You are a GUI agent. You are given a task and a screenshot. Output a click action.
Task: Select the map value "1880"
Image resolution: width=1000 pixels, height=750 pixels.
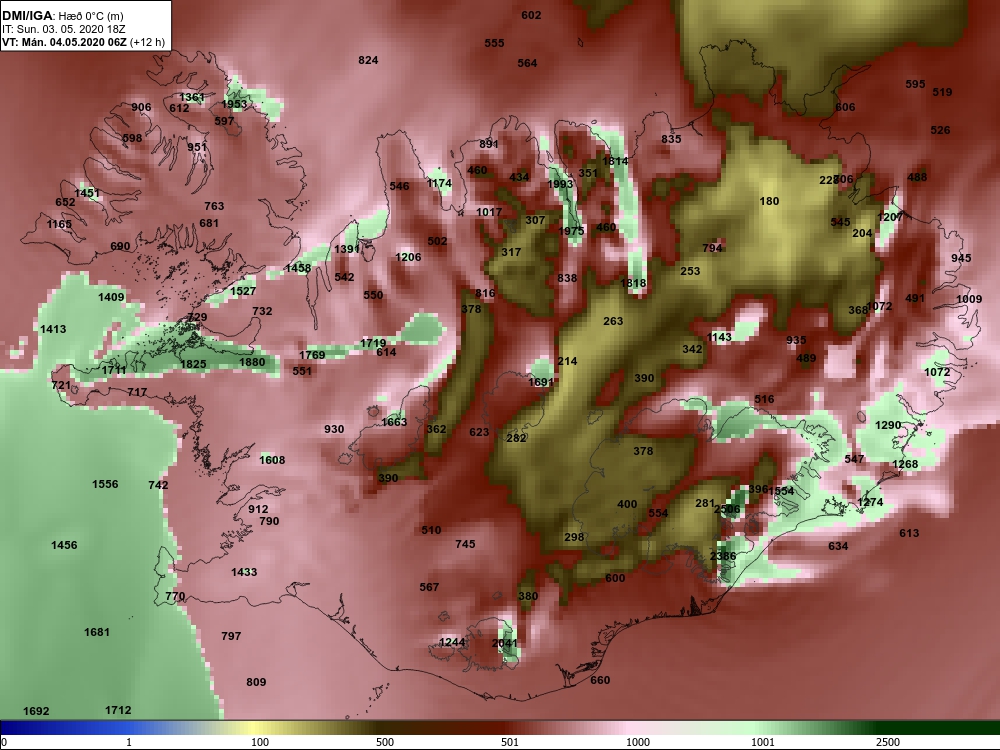pos(252,362)
